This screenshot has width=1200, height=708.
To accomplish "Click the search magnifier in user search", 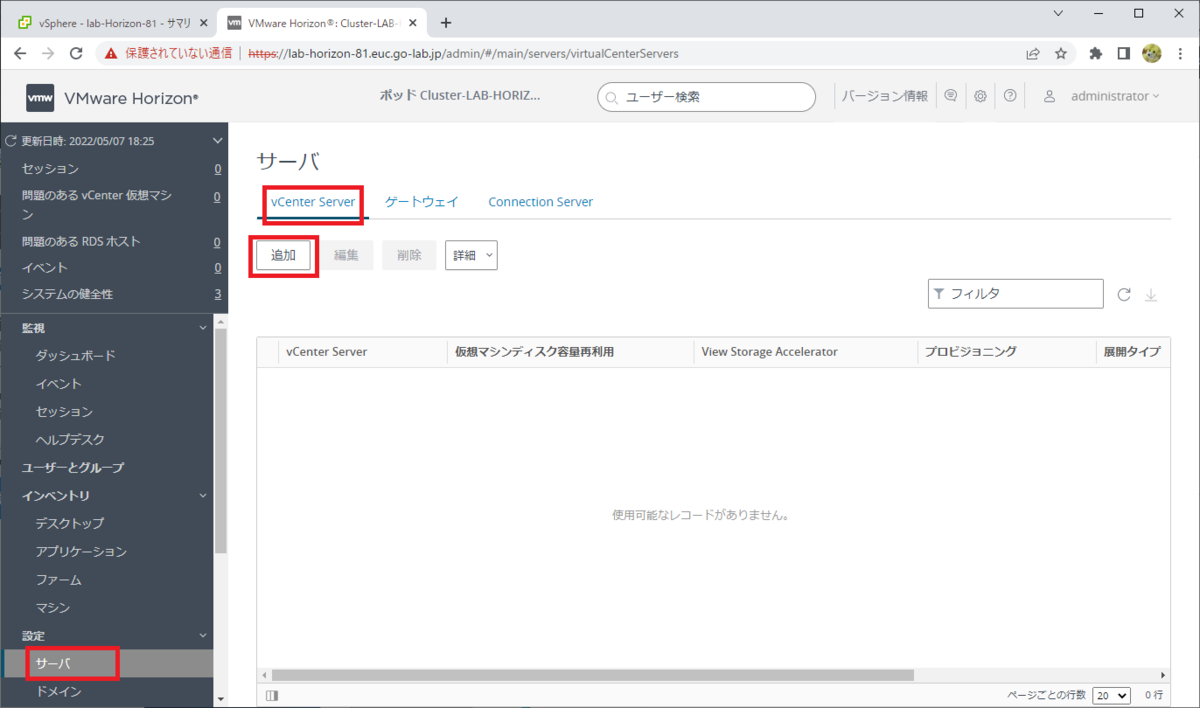I will point(612,97).
